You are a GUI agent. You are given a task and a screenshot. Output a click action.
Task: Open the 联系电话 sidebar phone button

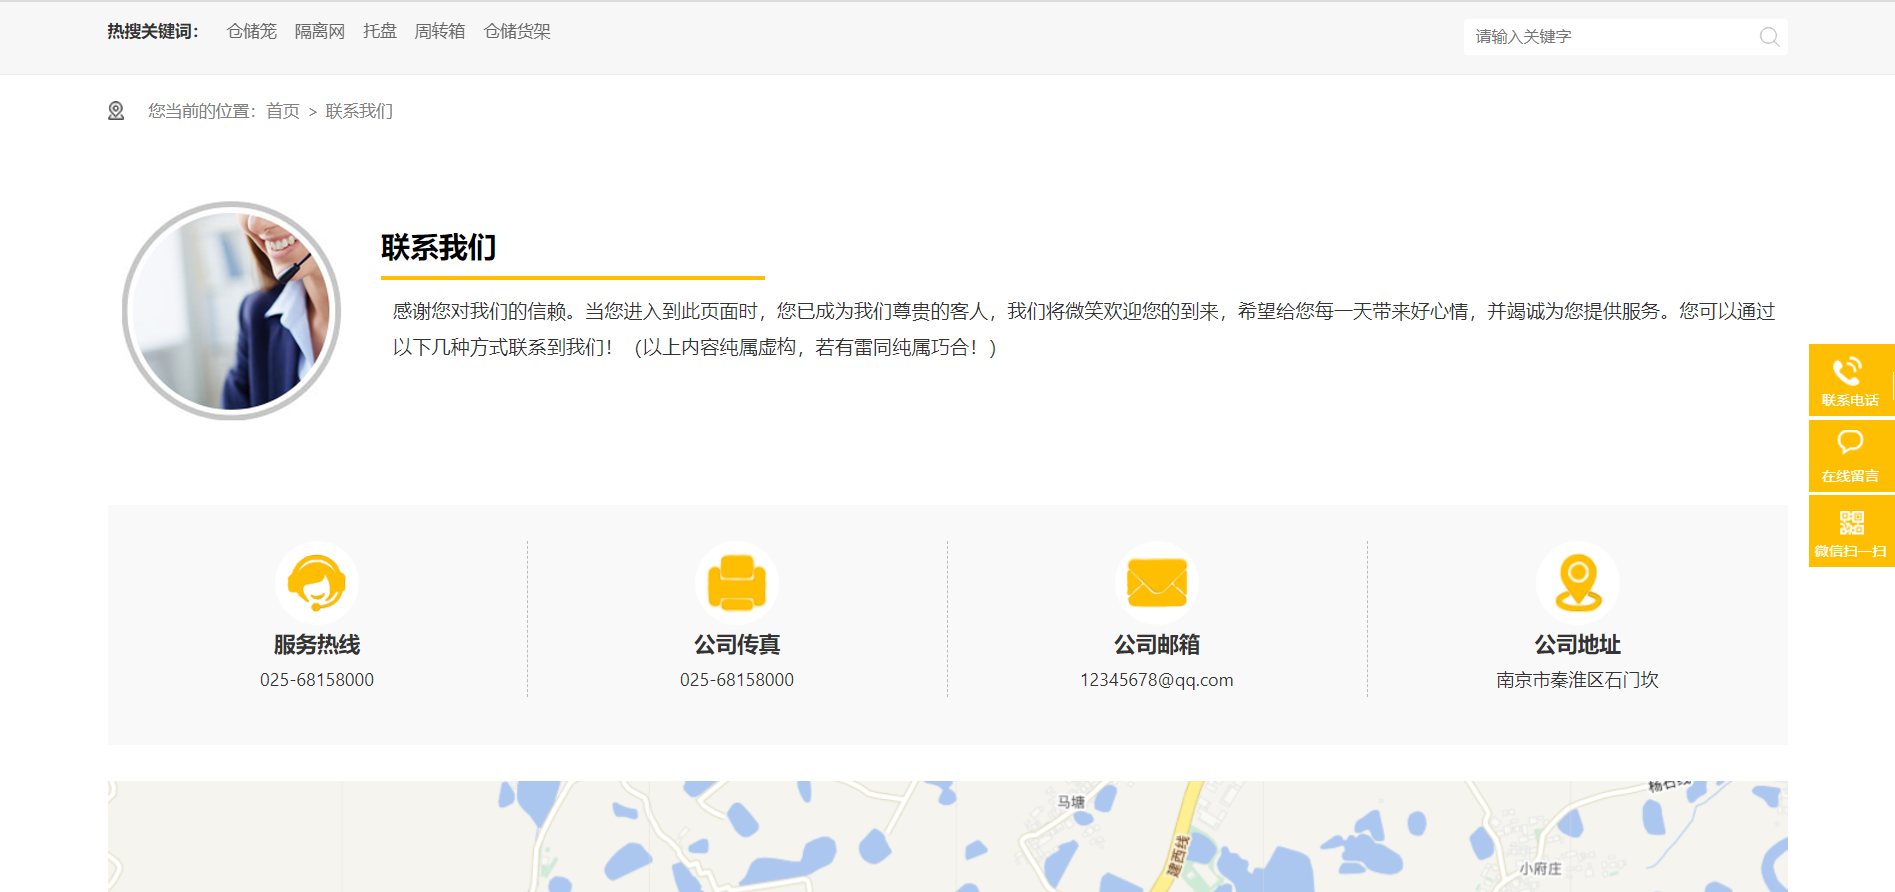1850,380
